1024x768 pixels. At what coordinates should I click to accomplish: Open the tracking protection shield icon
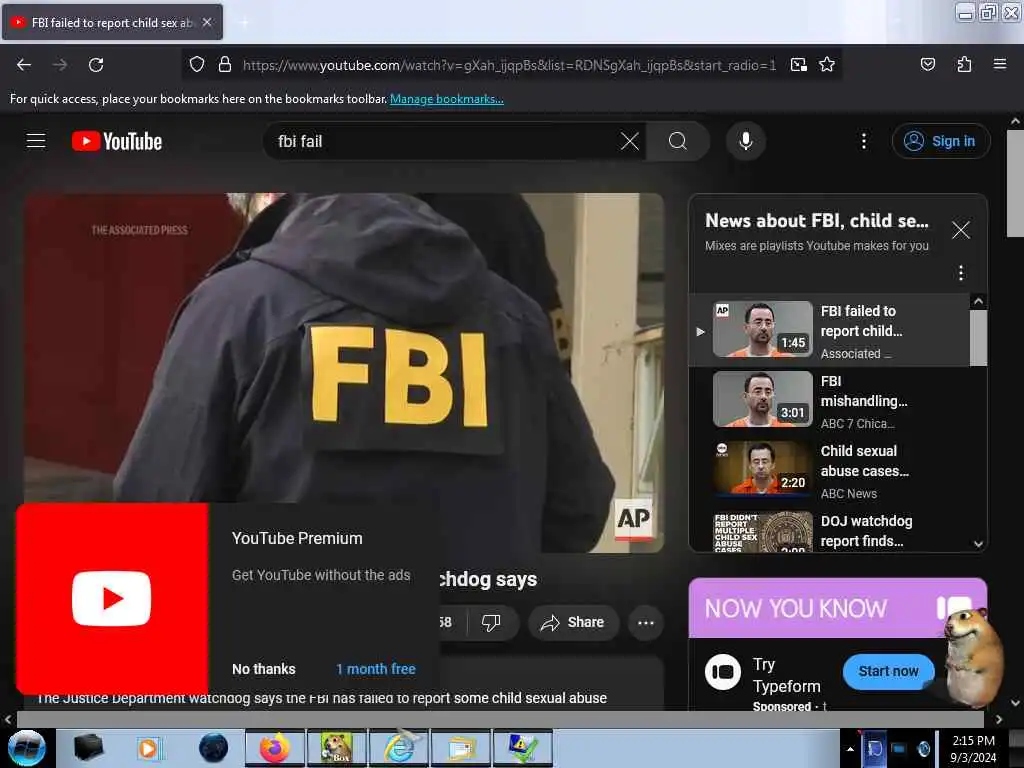tap(197, 65)
